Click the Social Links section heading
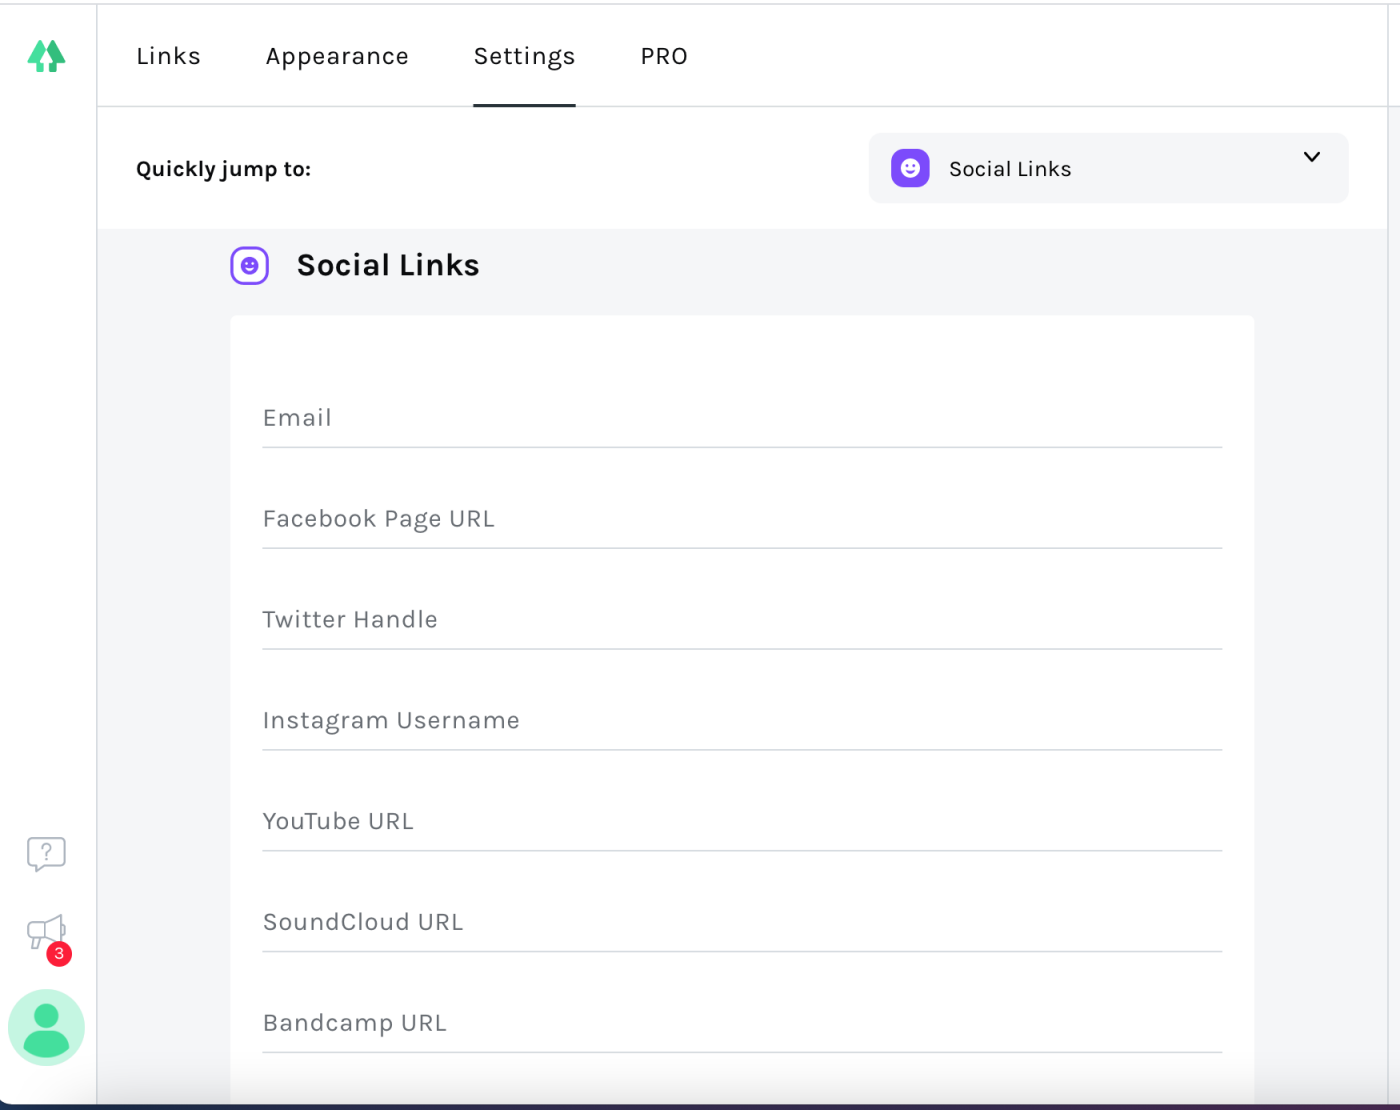The image size is (1400, 1110). (388, 265)
